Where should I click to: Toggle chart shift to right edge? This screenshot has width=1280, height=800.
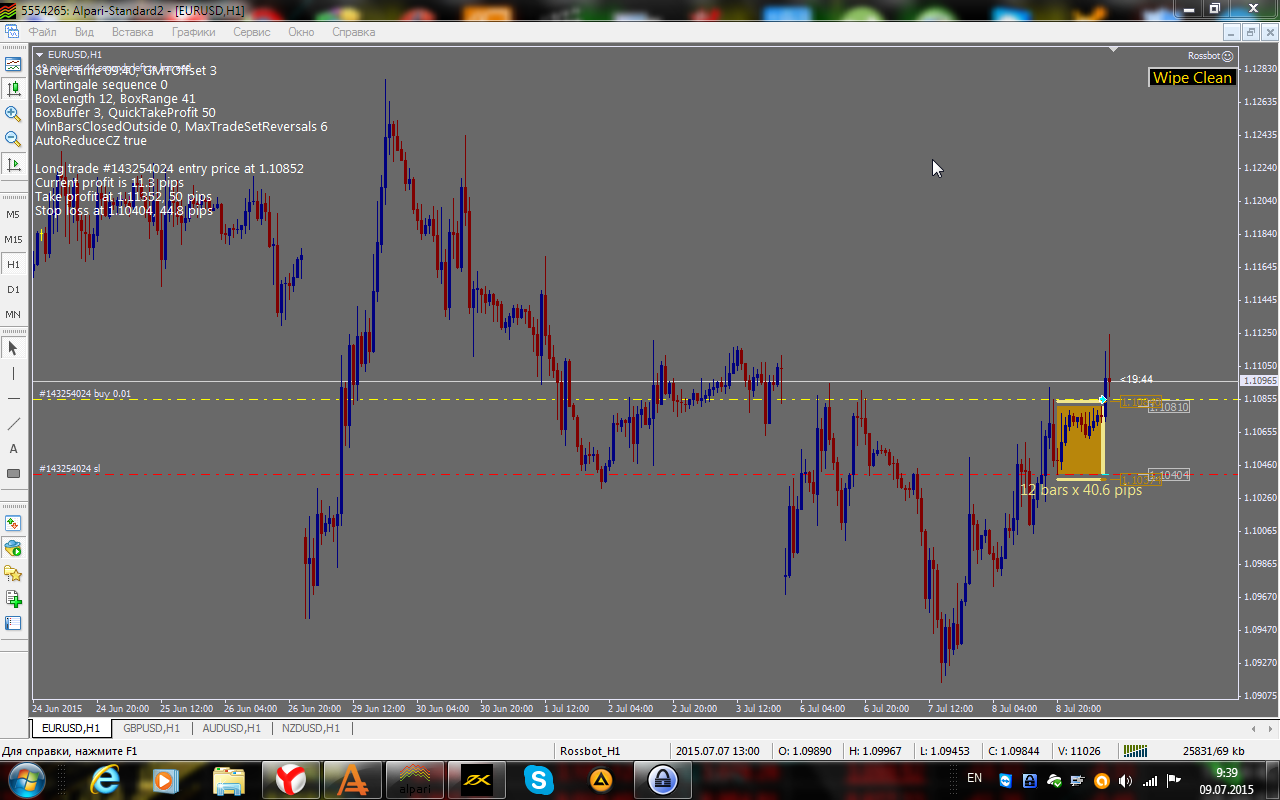[x=13, y=164]
